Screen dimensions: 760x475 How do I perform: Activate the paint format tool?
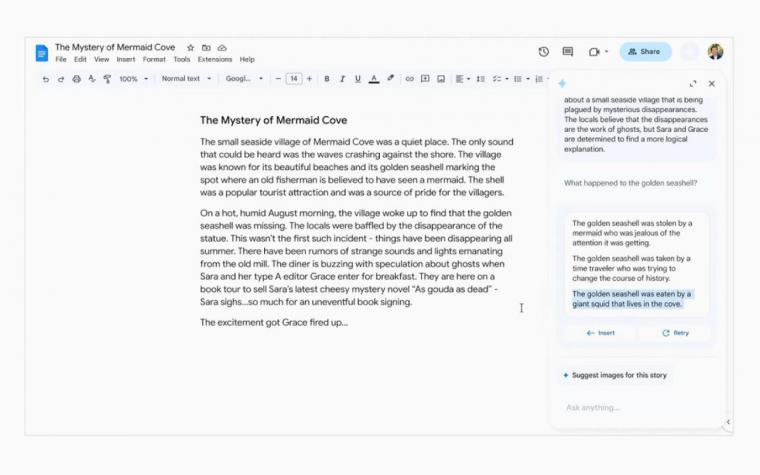click(107, 79)
